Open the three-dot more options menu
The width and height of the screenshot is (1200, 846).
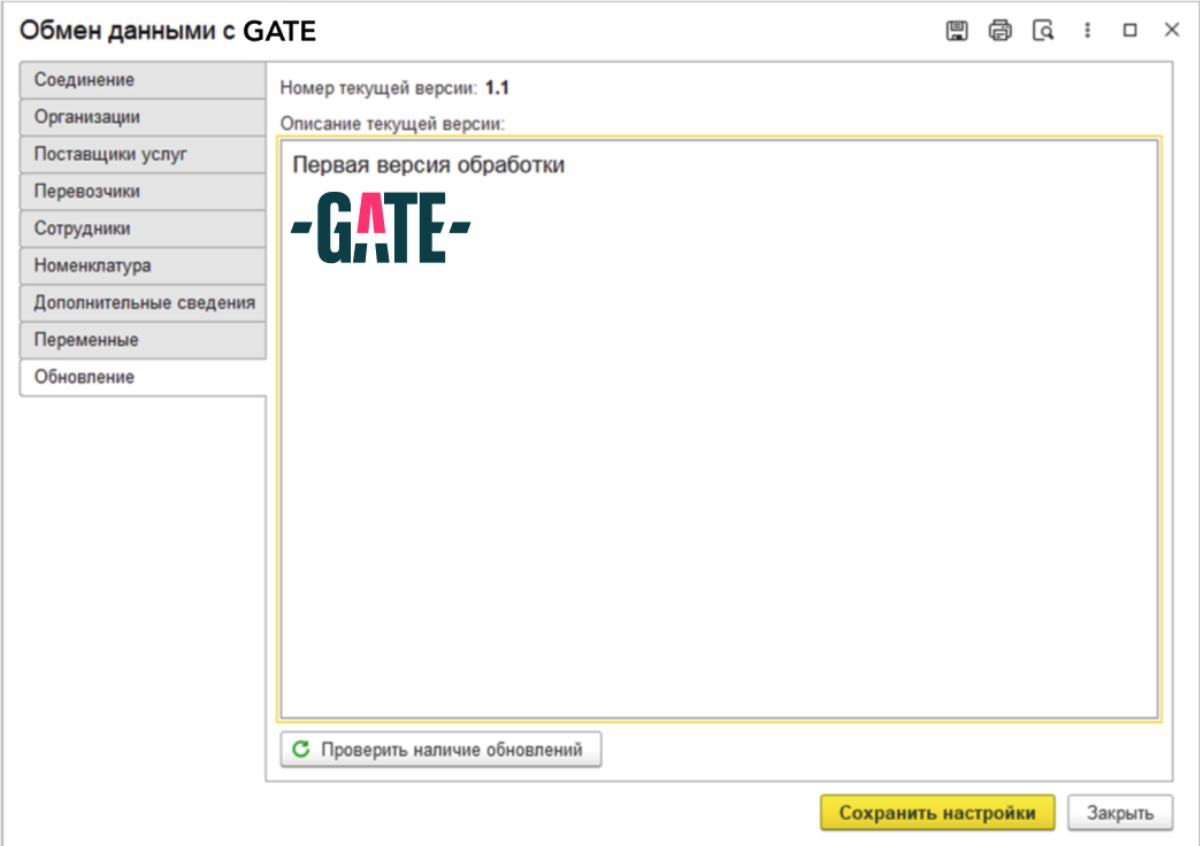point(1087,30)
